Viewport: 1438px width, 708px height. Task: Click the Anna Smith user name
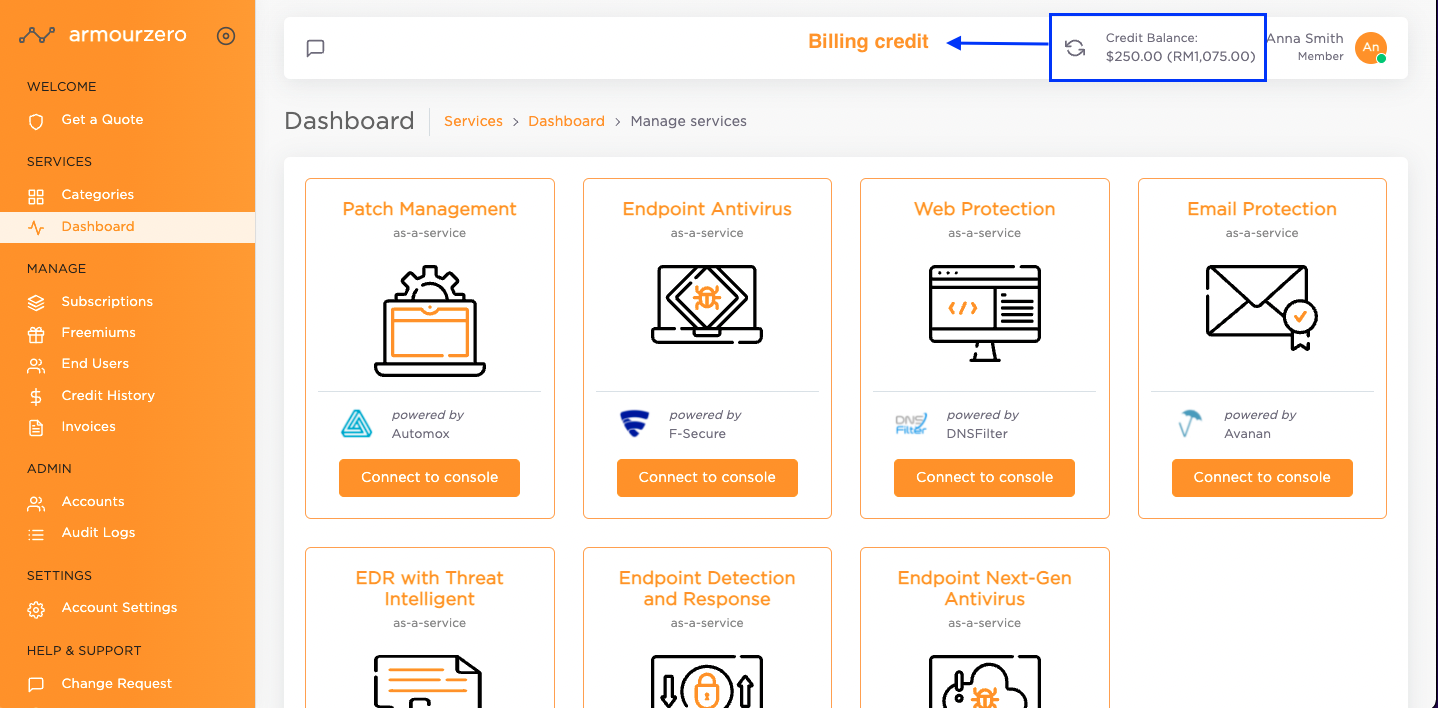pos(1305,39)
